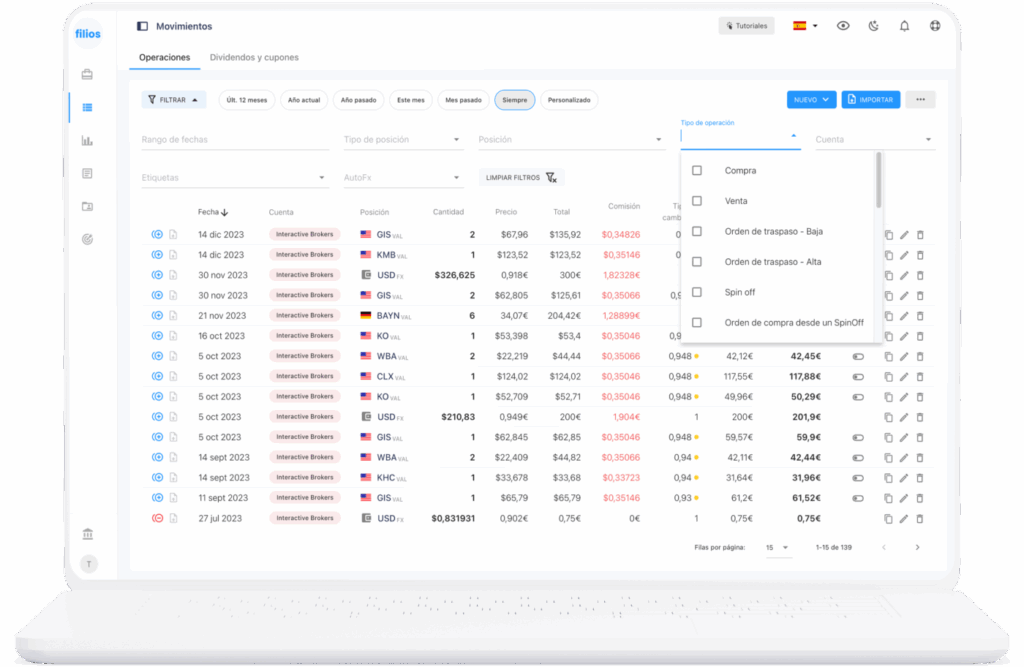The height and width of the screenshot is (667, 1024).
Task: Check the Venta option
Action: (x=697, y=201)
